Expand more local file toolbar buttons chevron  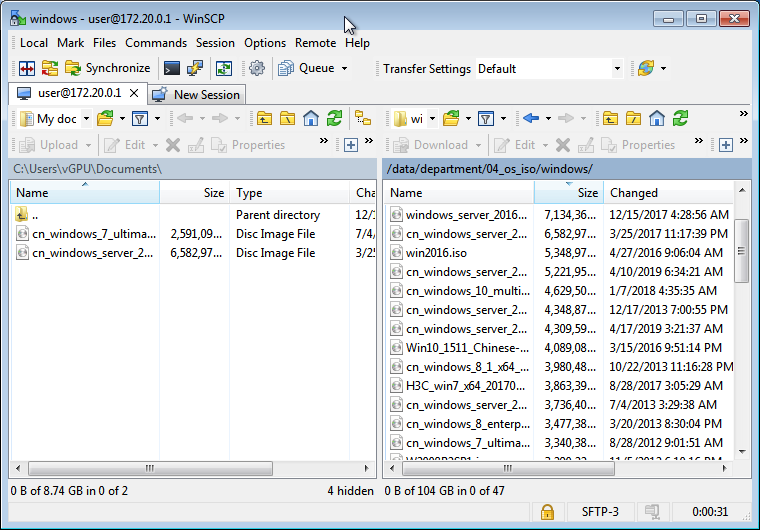[324, 141]
